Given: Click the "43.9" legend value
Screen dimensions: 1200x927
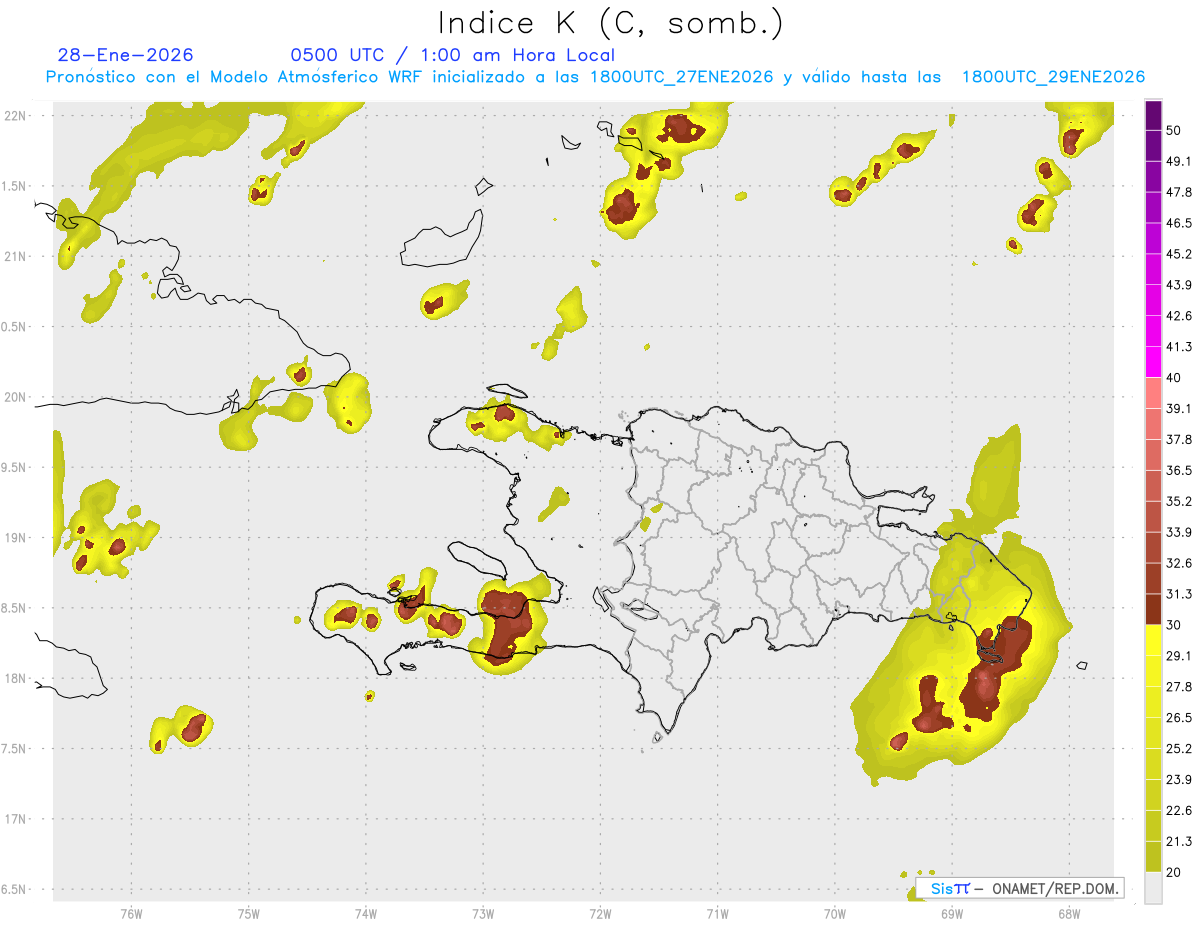Looking at the screenshot, I should (1178, 285).
